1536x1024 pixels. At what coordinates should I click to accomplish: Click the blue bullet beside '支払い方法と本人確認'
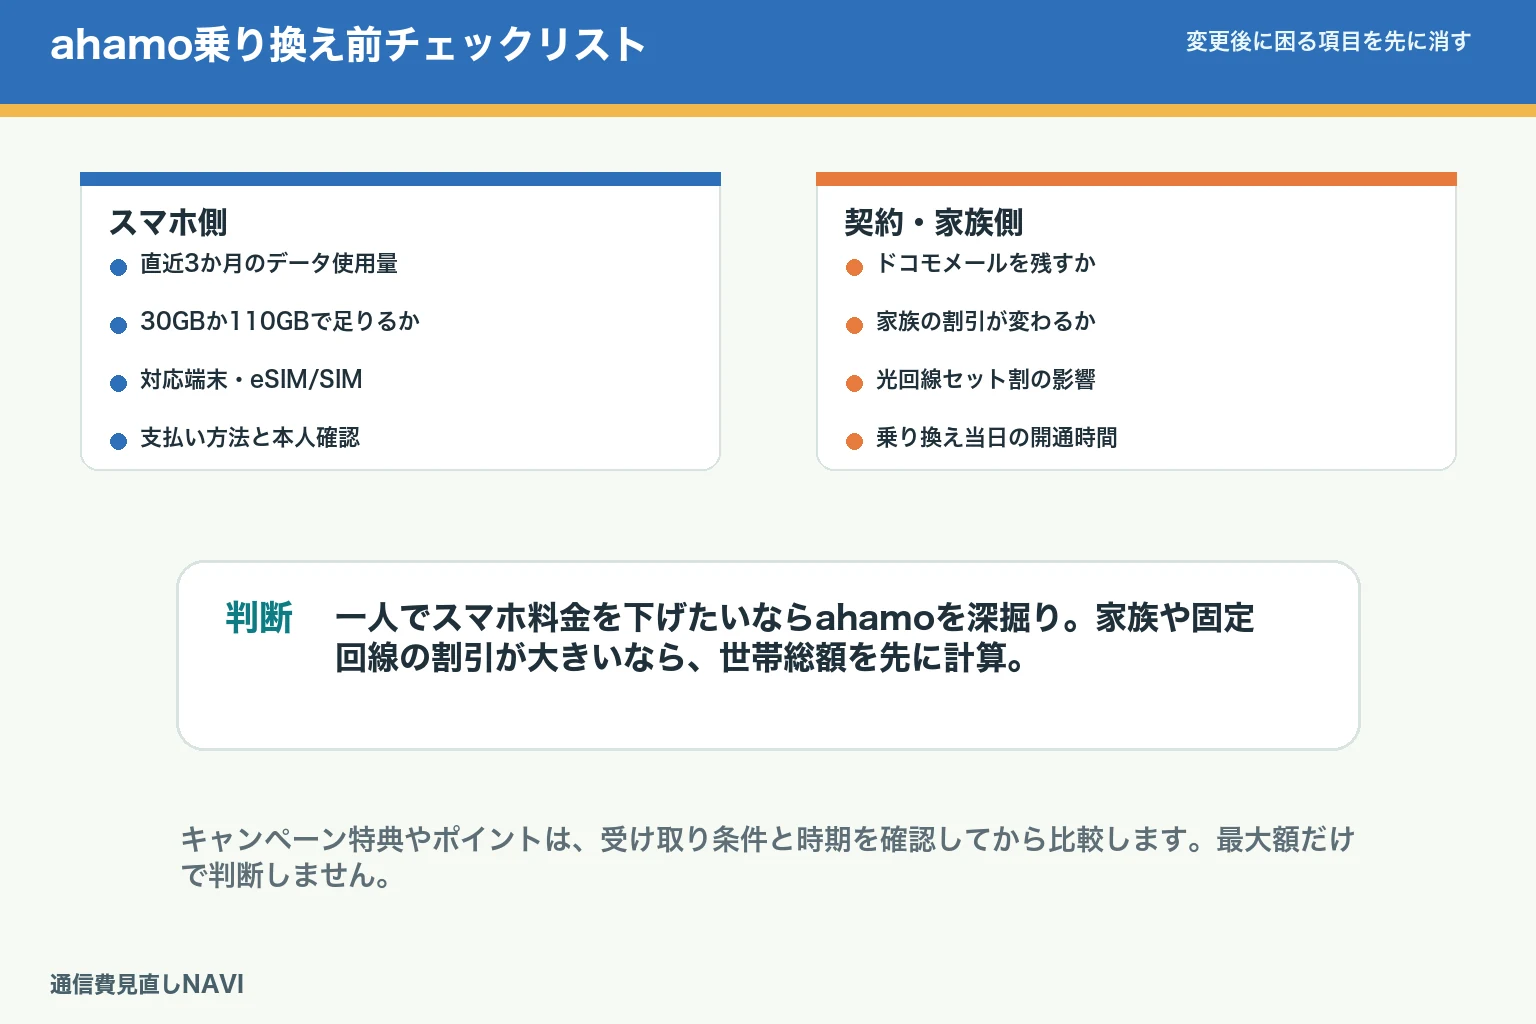[x=118, y=441]
